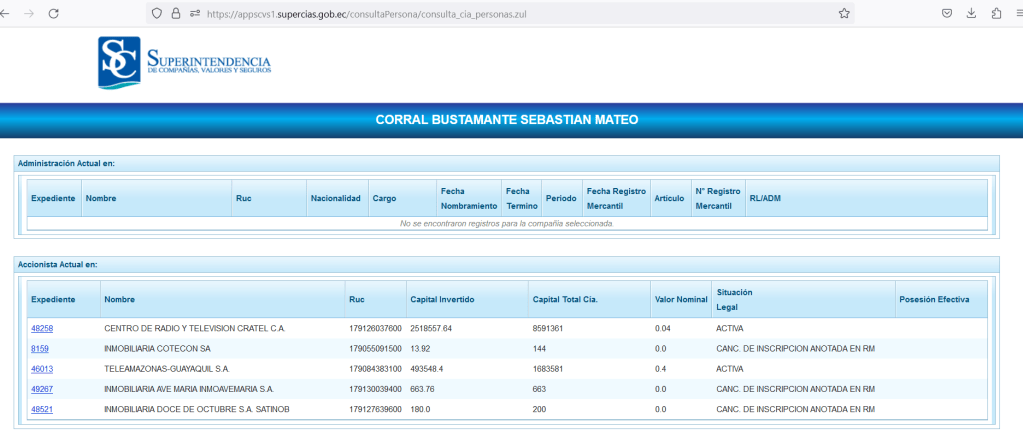Viewport: 1023px width, 434px height.
Task: Open the Firefox hamburger menu
Action: 1018,13
